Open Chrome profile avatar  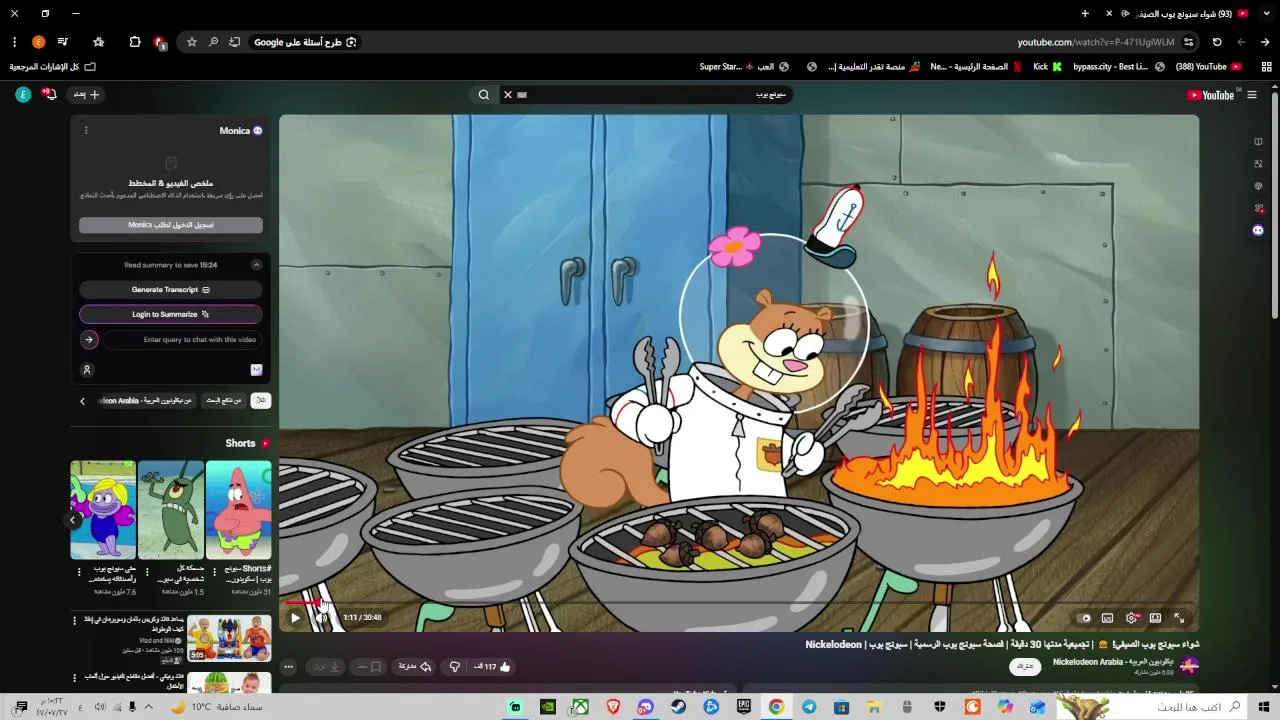39,42
